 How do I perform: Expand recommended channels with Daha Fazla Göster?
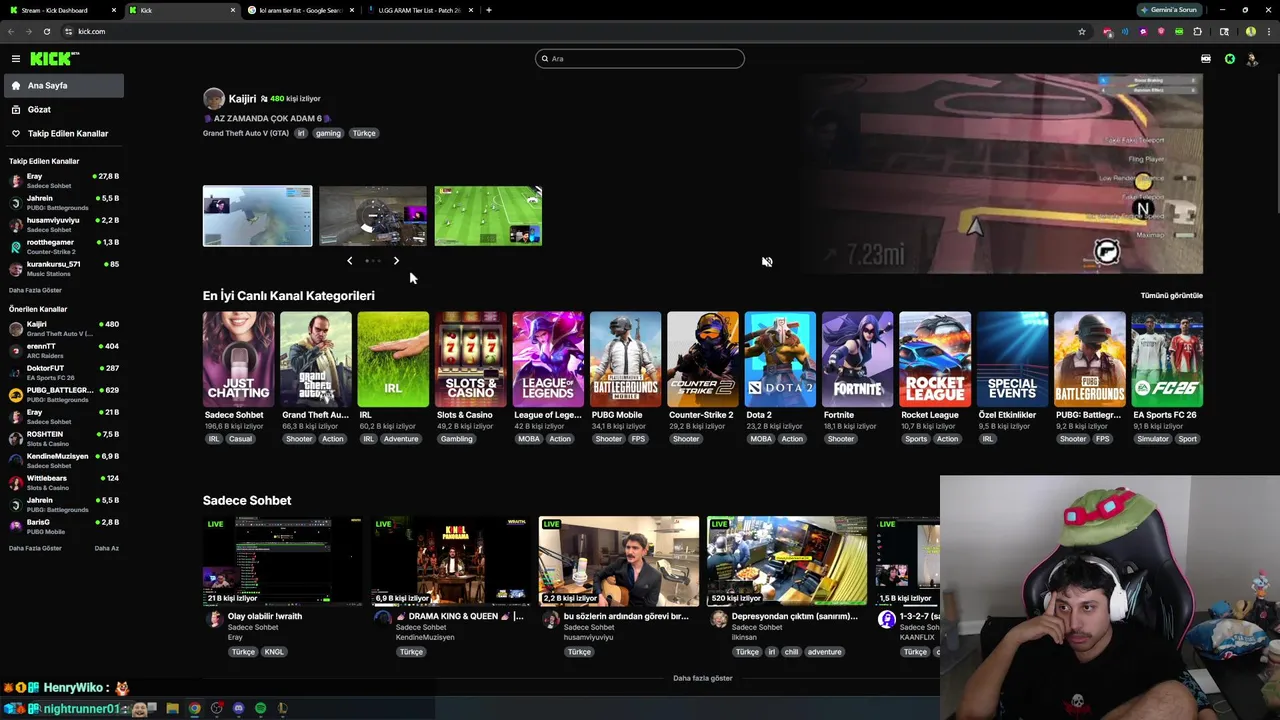[35, 548]
